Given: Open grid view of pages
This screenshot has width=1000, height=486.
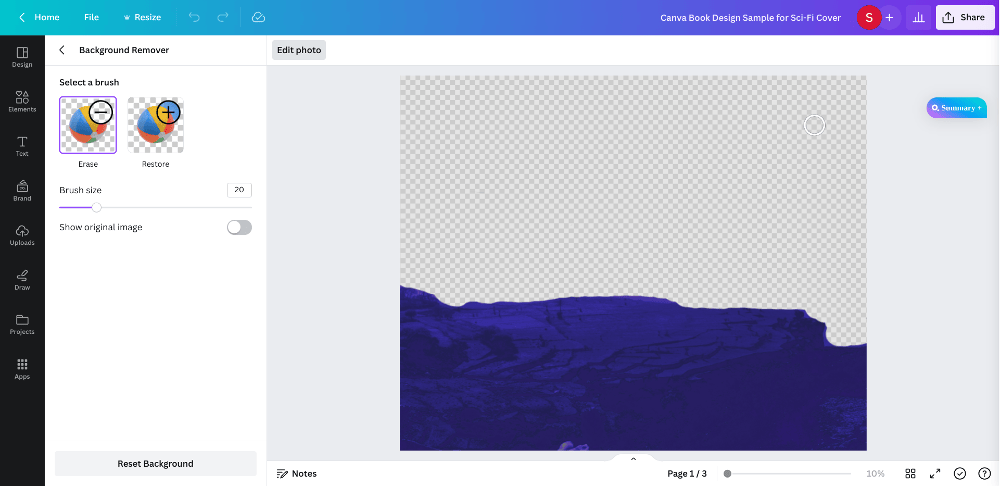Looking at the screenshot, I should click(911, 473).
